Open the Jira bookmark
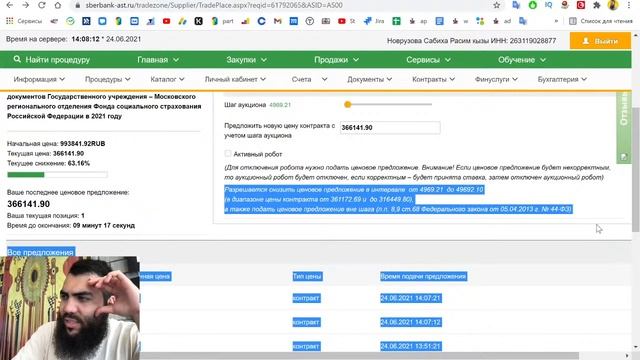 coord(373,21)
